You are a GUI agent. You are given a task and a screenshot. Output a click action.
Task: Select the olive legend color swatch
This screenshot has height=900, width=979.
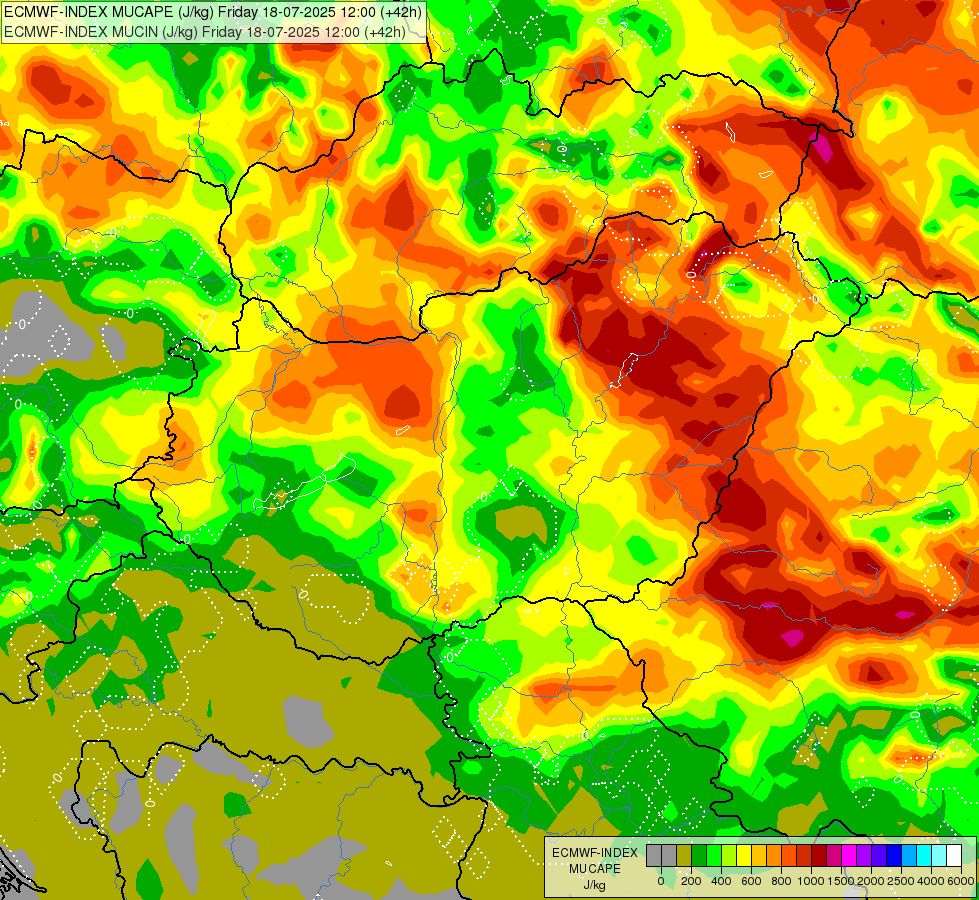coord(684,855)
